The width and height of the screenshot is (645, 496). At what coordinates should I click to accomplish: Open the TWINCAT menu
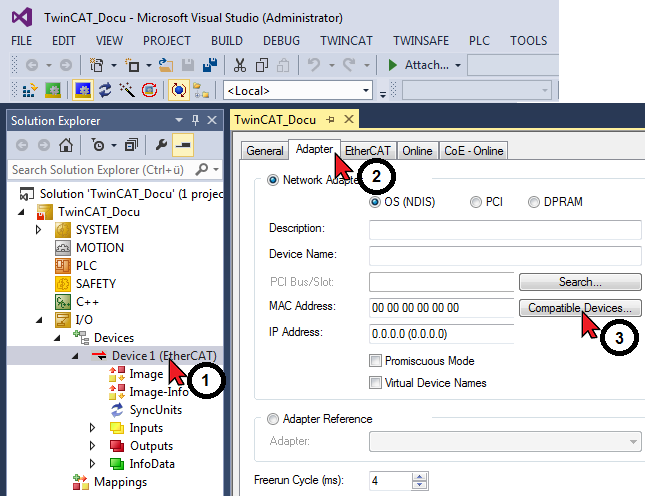[346, 41]
